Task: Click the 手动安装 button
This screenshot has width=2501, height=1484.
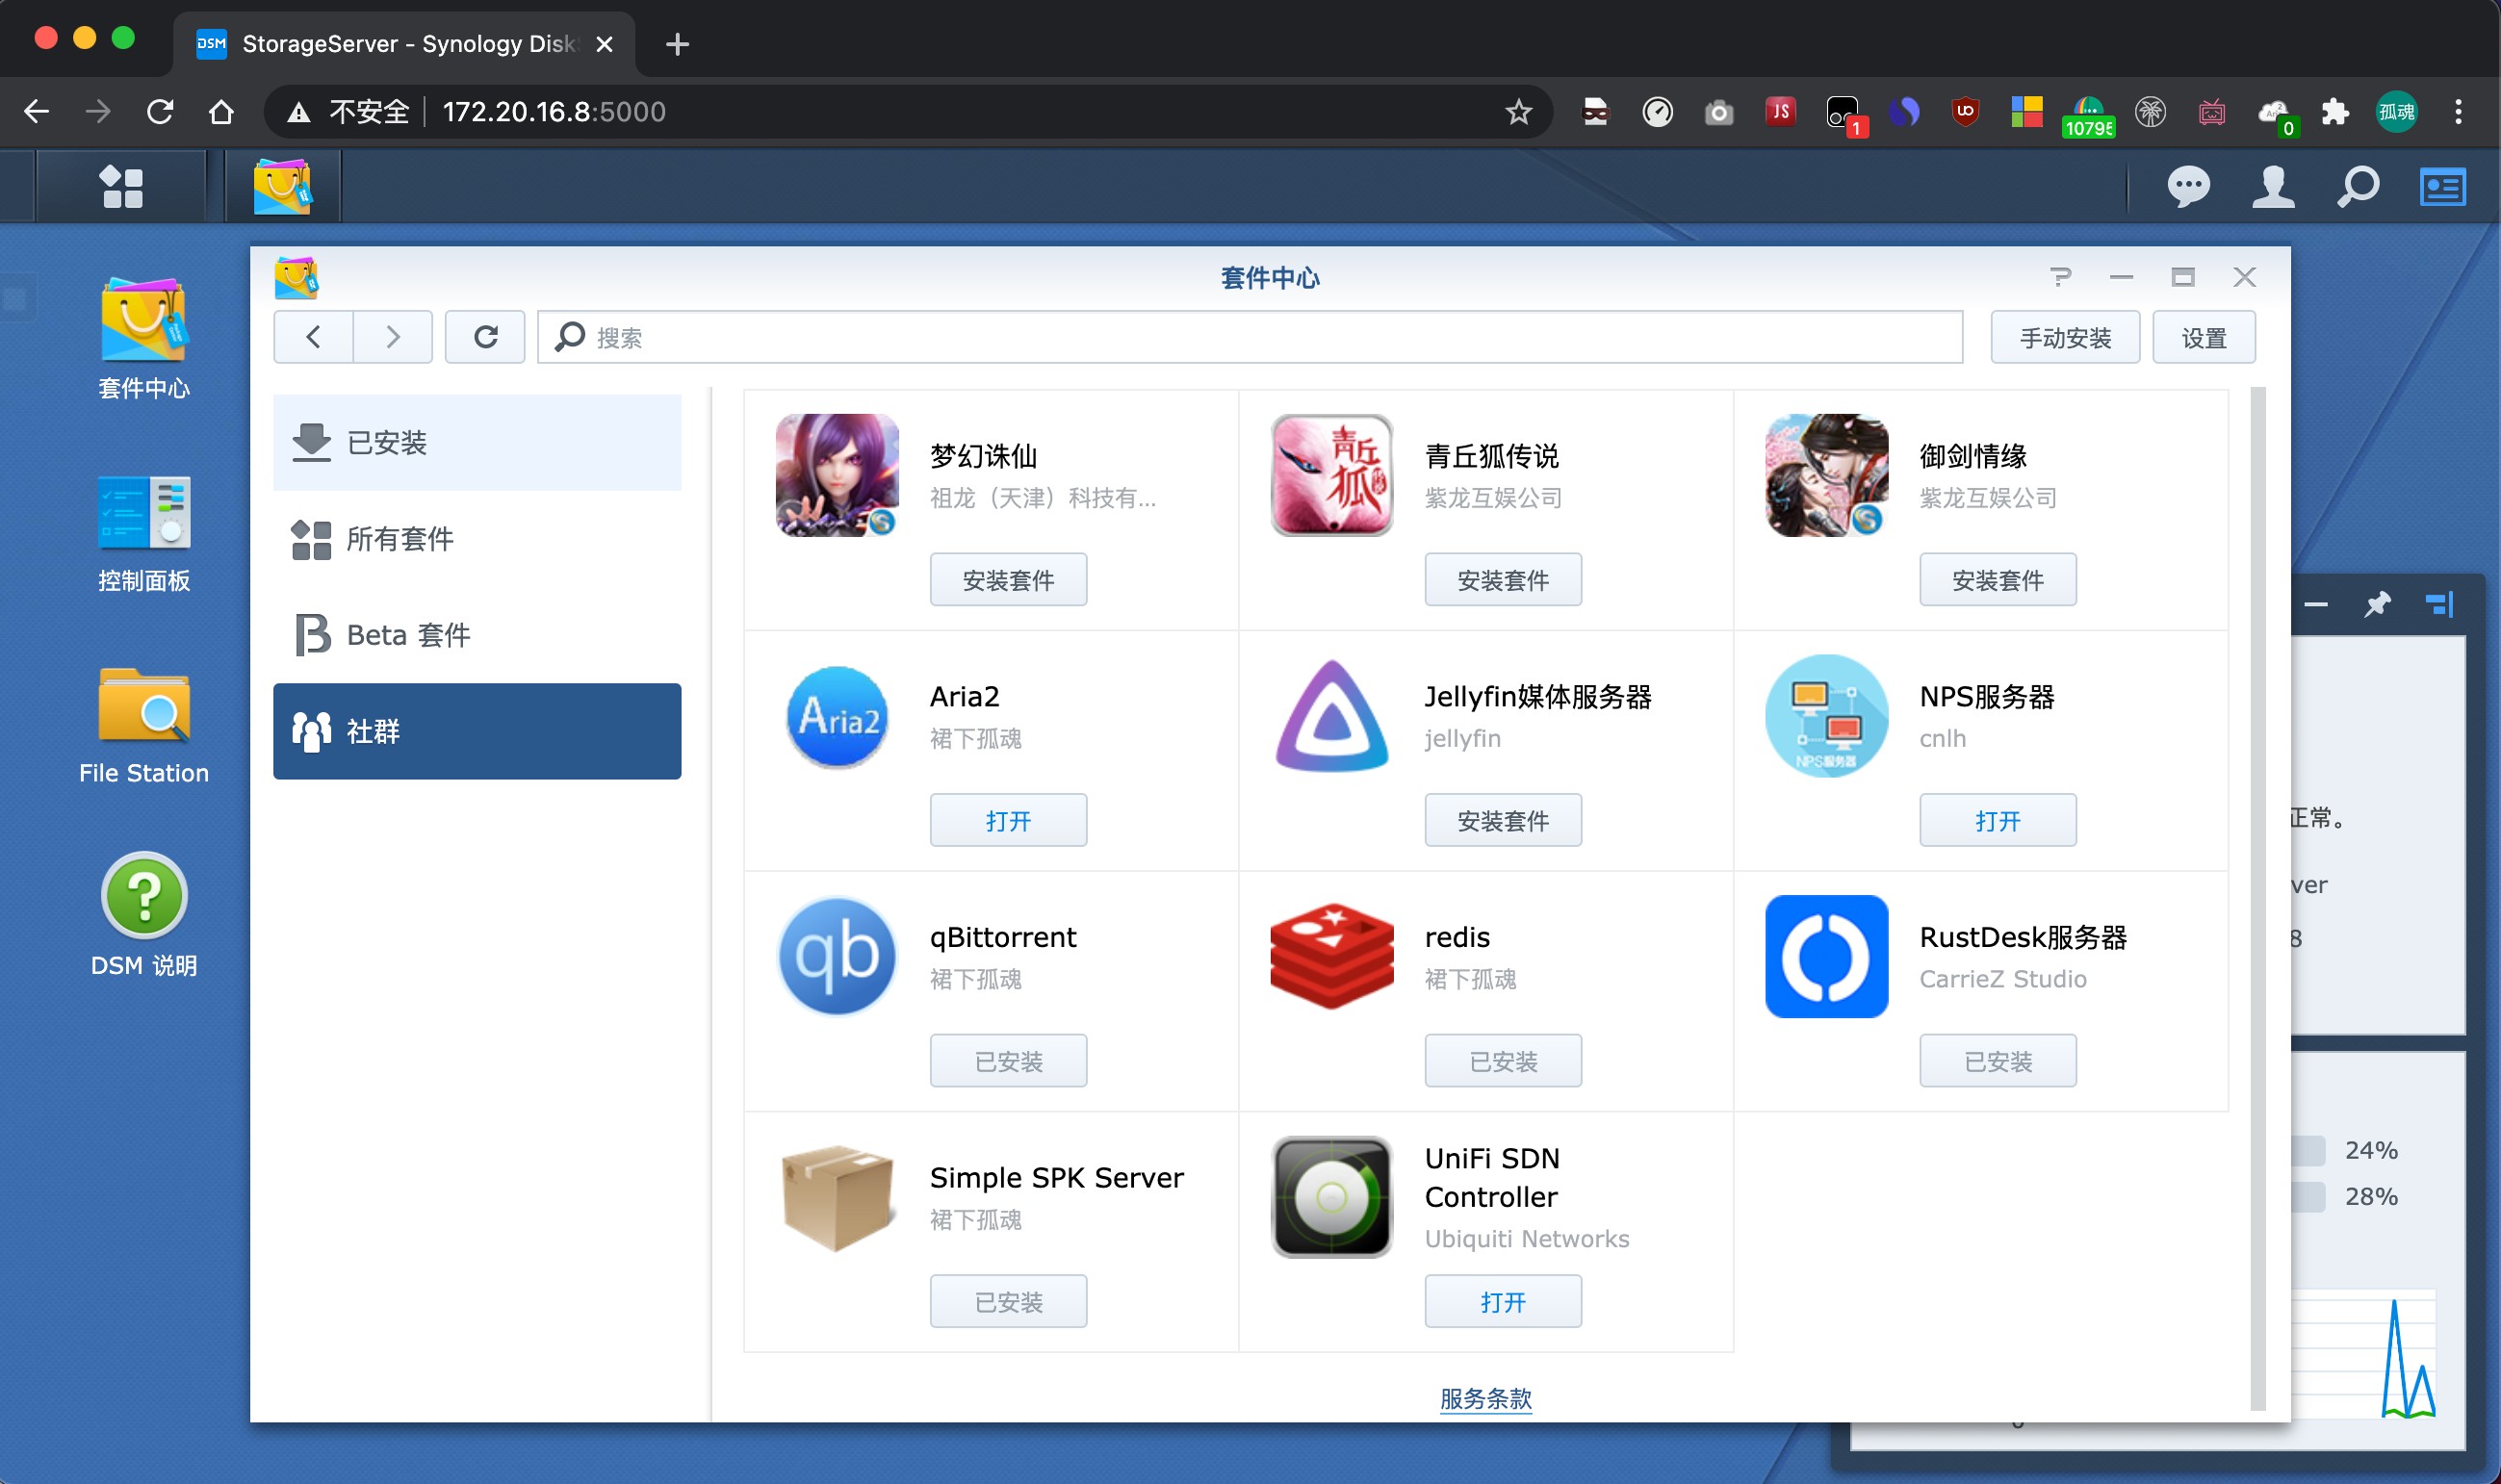Action: 2065,338
